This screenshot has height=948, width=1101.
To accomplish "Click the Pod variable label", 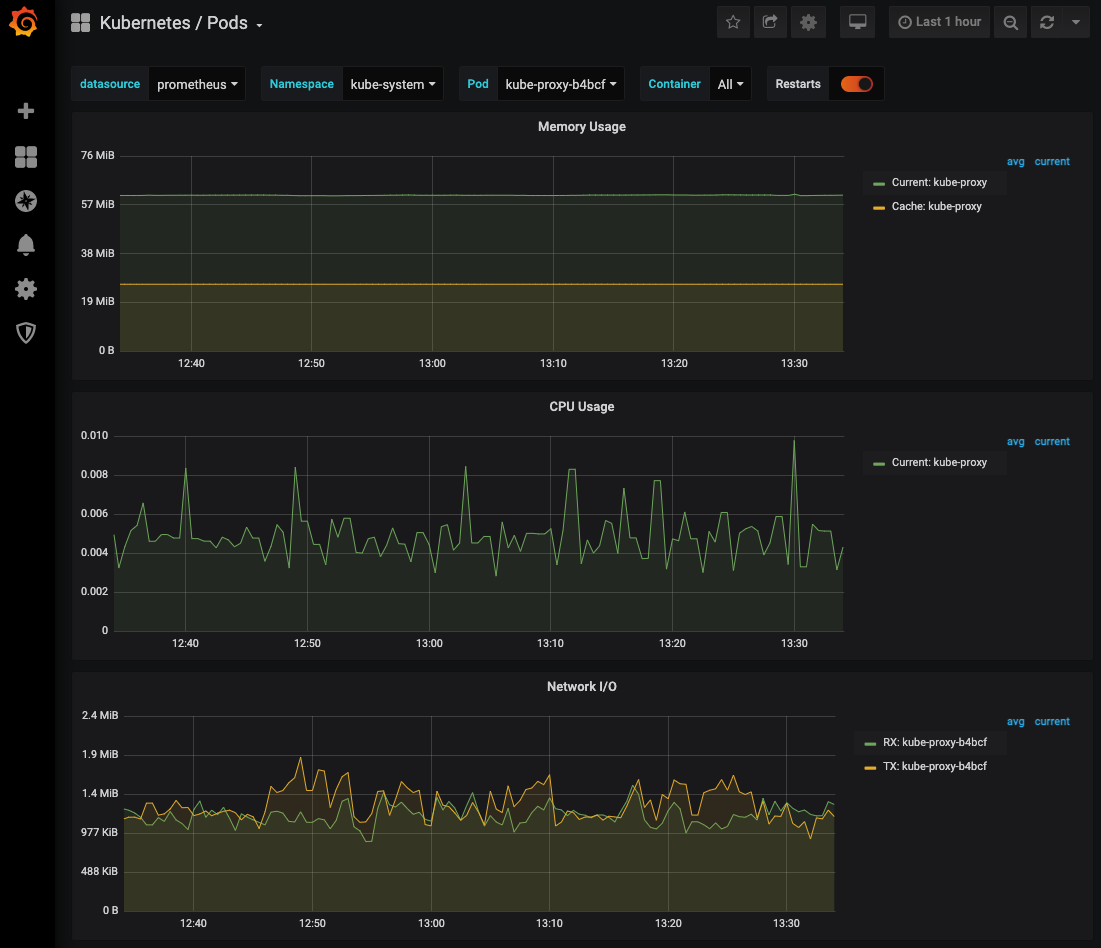I will pyautogui.click(x=478, y=84).
